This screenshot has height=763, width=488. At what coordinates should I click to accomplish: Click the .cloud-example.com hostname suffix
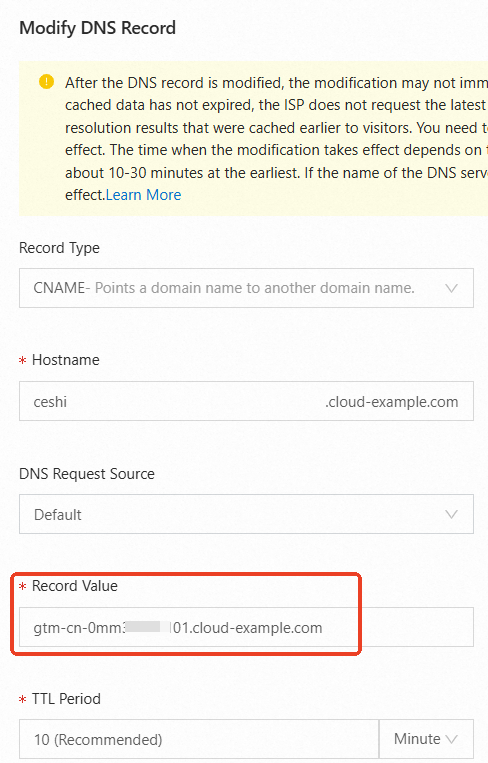coord(392,402)
